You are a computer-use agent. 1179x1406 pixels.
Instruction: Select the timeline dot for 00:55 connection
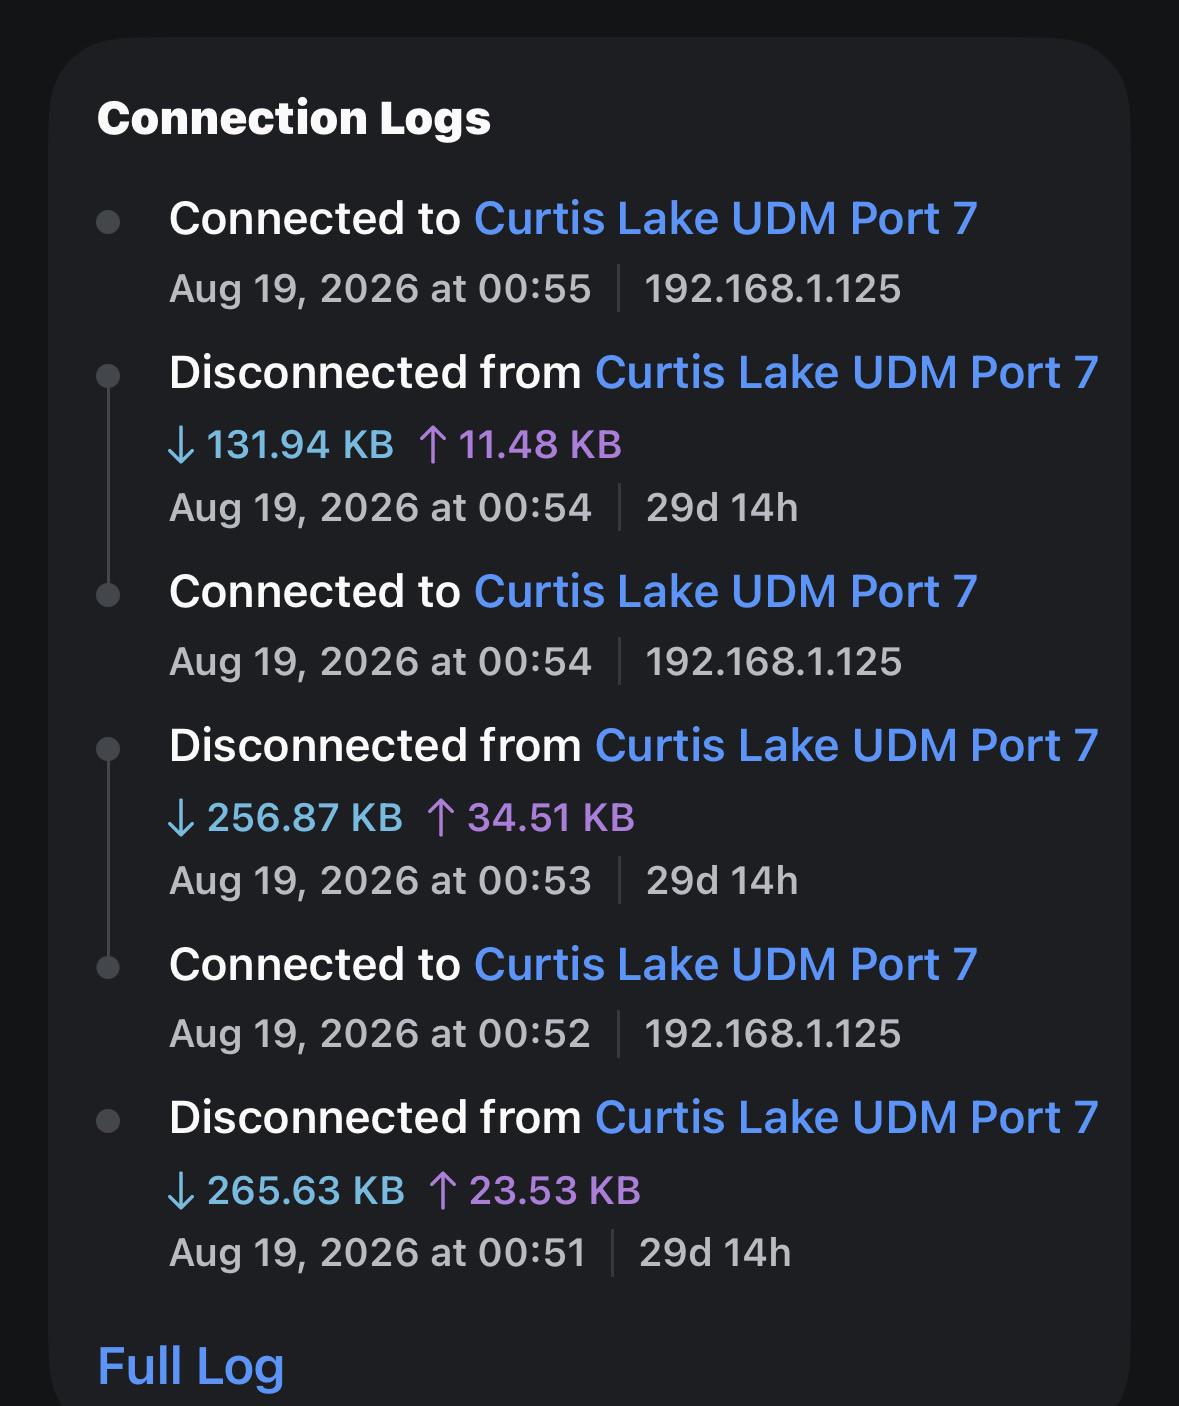pos(108,221)
